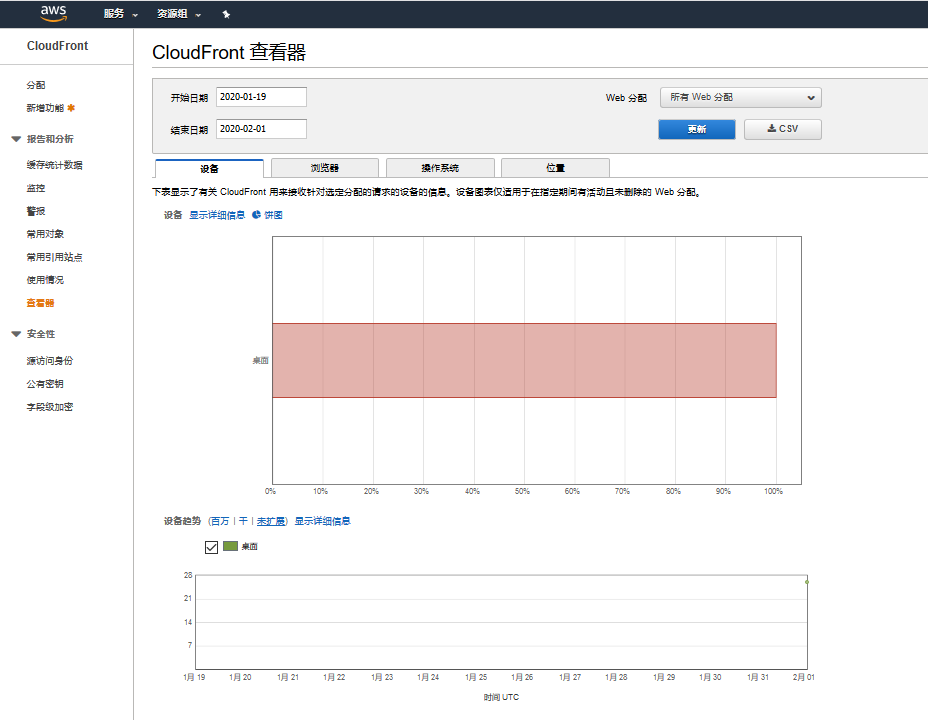The width and height of the screenshot is (928, 720).
Task: Open 新增功能 in the sidebar
Action: pos(45,108)
